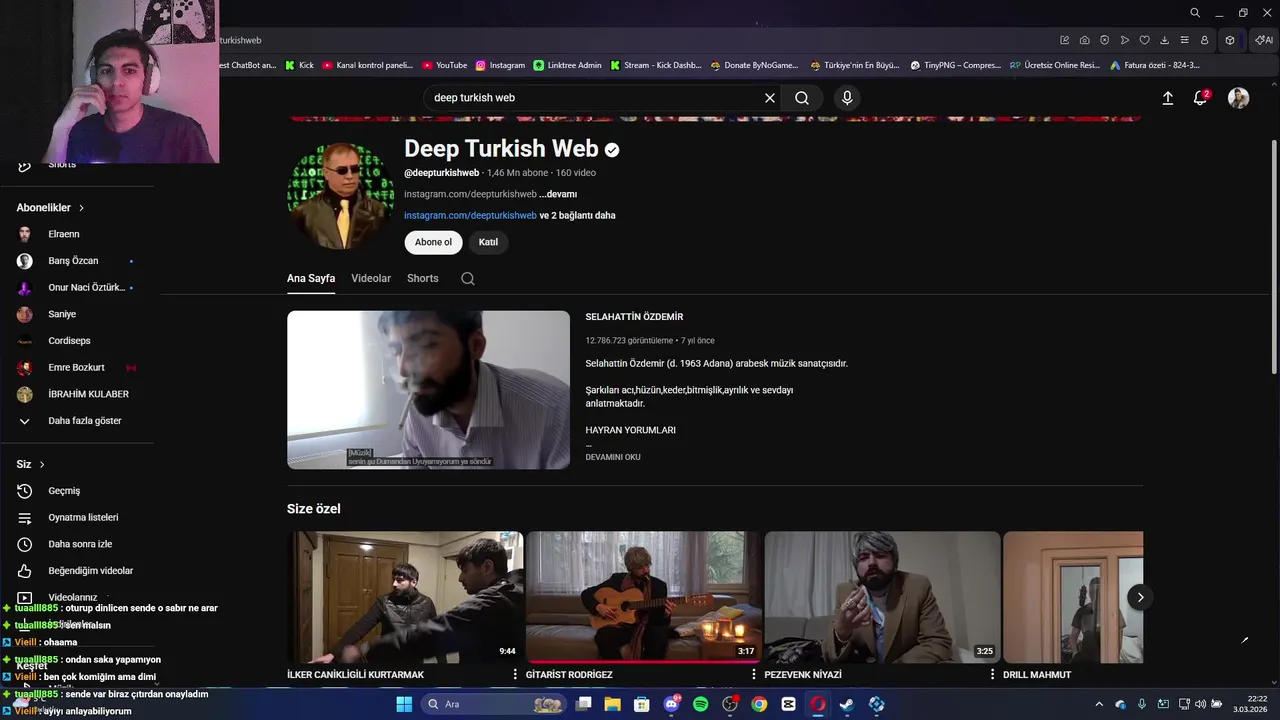Open Emre Bozkurt subscription channel
This screenshot has width=1280, height=720.
[x=77, y=367]
